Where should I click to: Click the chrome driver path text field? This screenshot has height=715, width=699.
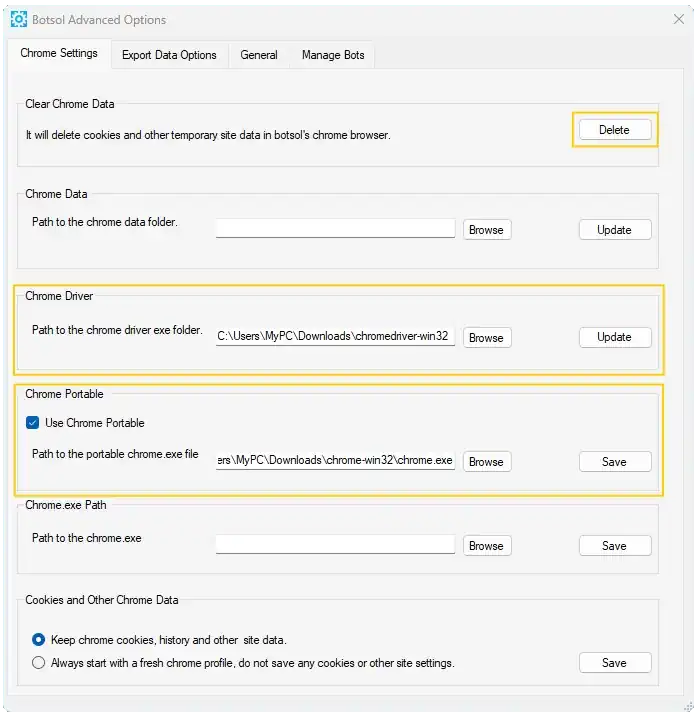[335, 337]
